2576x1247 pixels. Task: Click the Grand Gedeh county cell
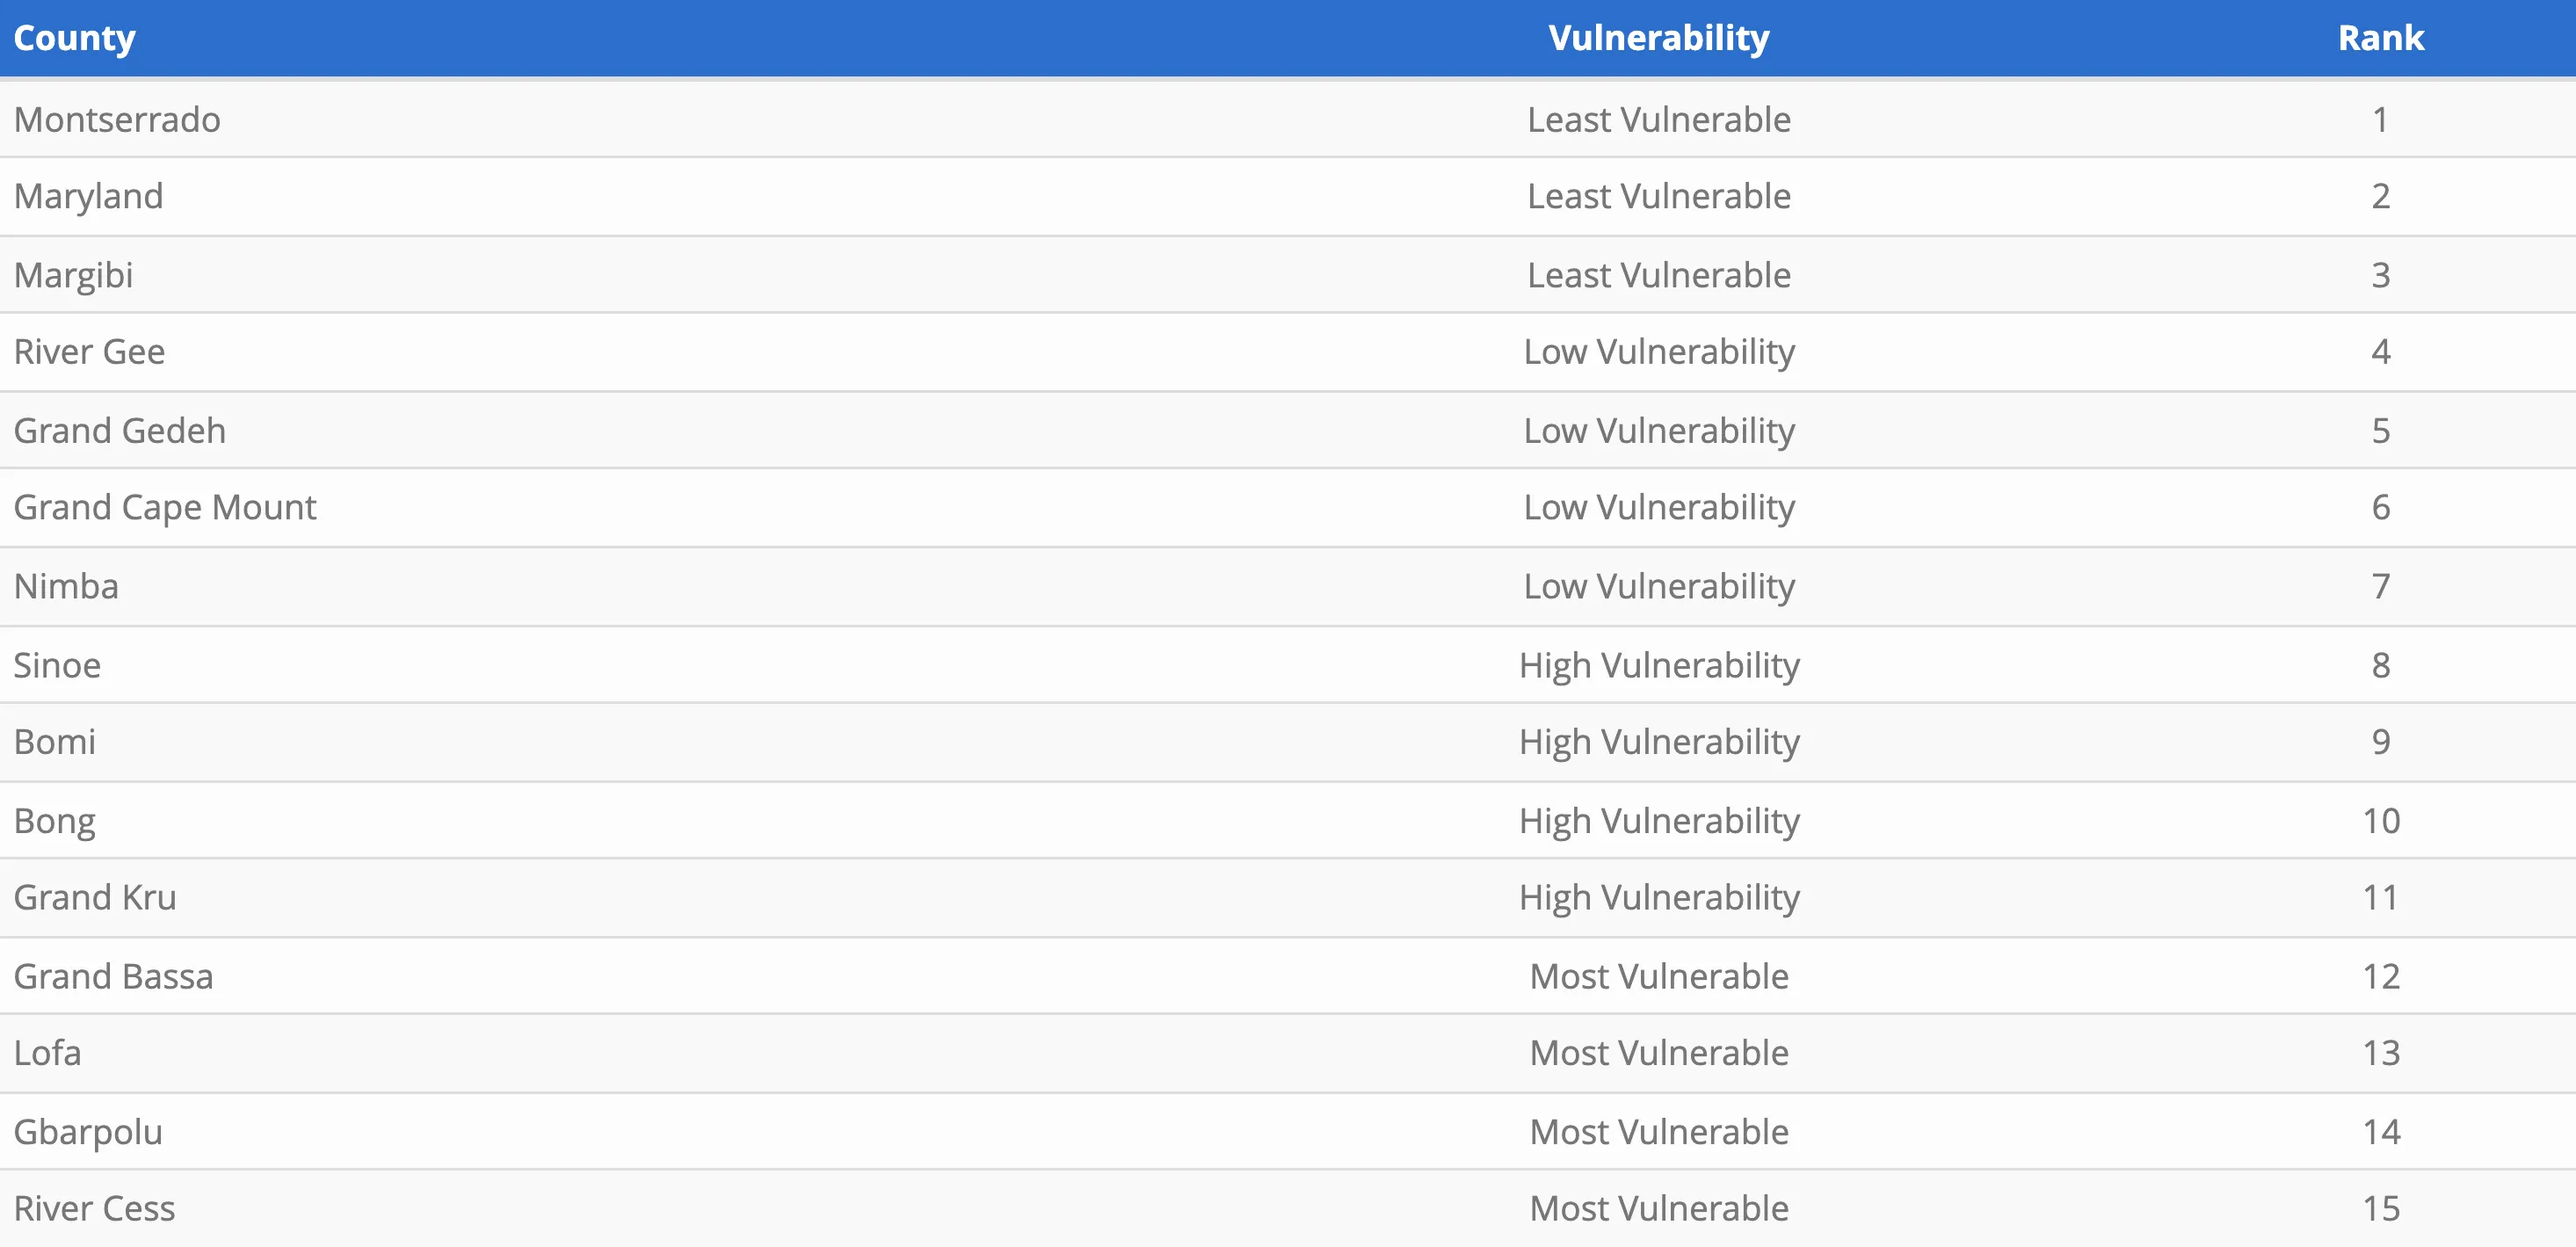(119, 431)
